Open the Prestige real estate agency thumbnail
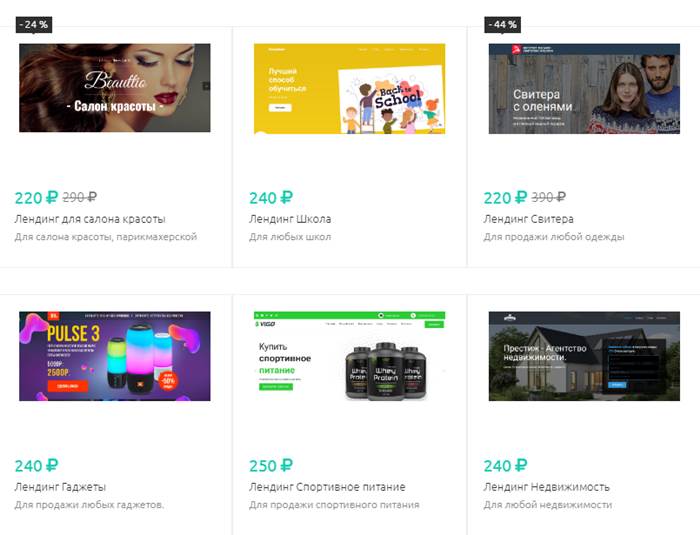Image resolution: width=700 pixels, height=535 pixels. tap(584, 356)
